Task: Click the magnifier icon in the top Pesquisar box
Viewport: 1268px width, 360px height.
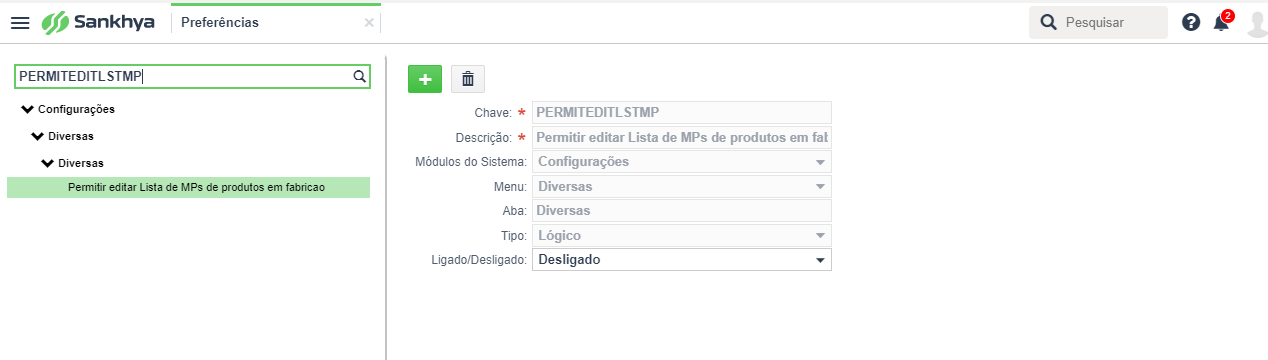Action: pyautogui.click(x=1048, y=22)
